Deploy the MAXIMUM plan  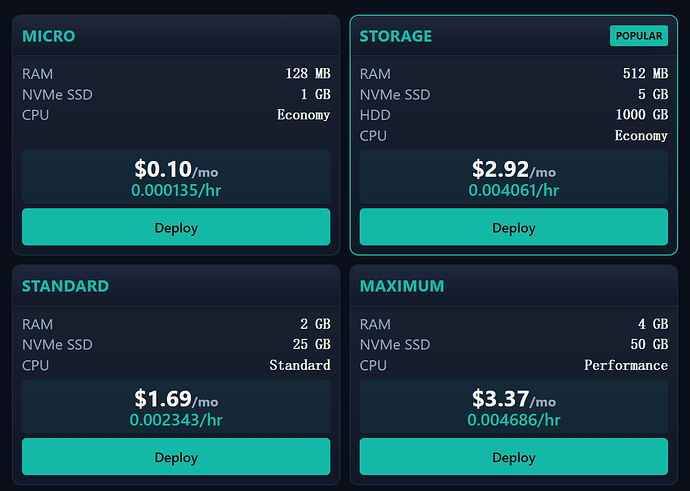point(514,457)
